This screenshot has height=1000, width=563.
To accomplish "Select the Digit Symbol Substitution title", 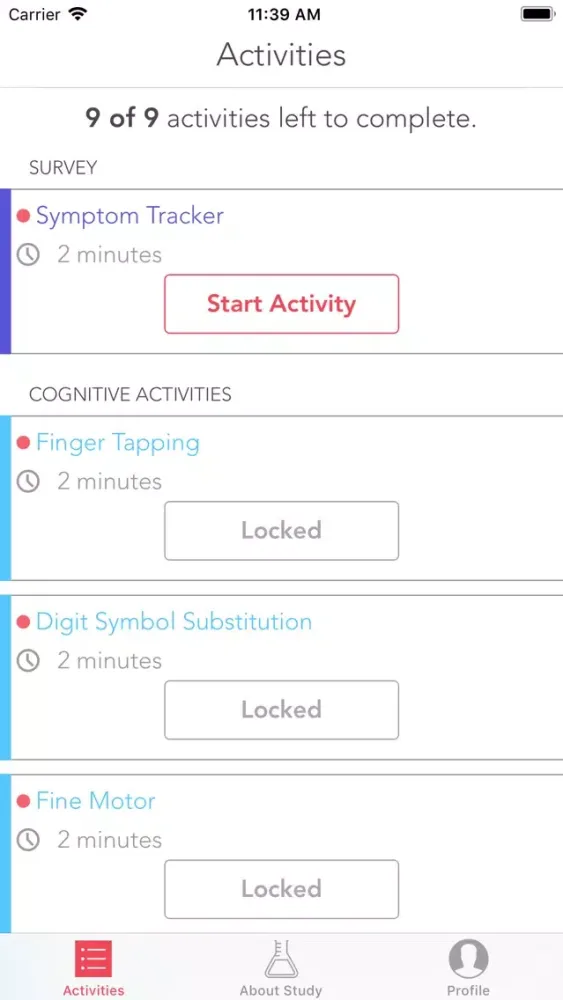I will (174, 622).
